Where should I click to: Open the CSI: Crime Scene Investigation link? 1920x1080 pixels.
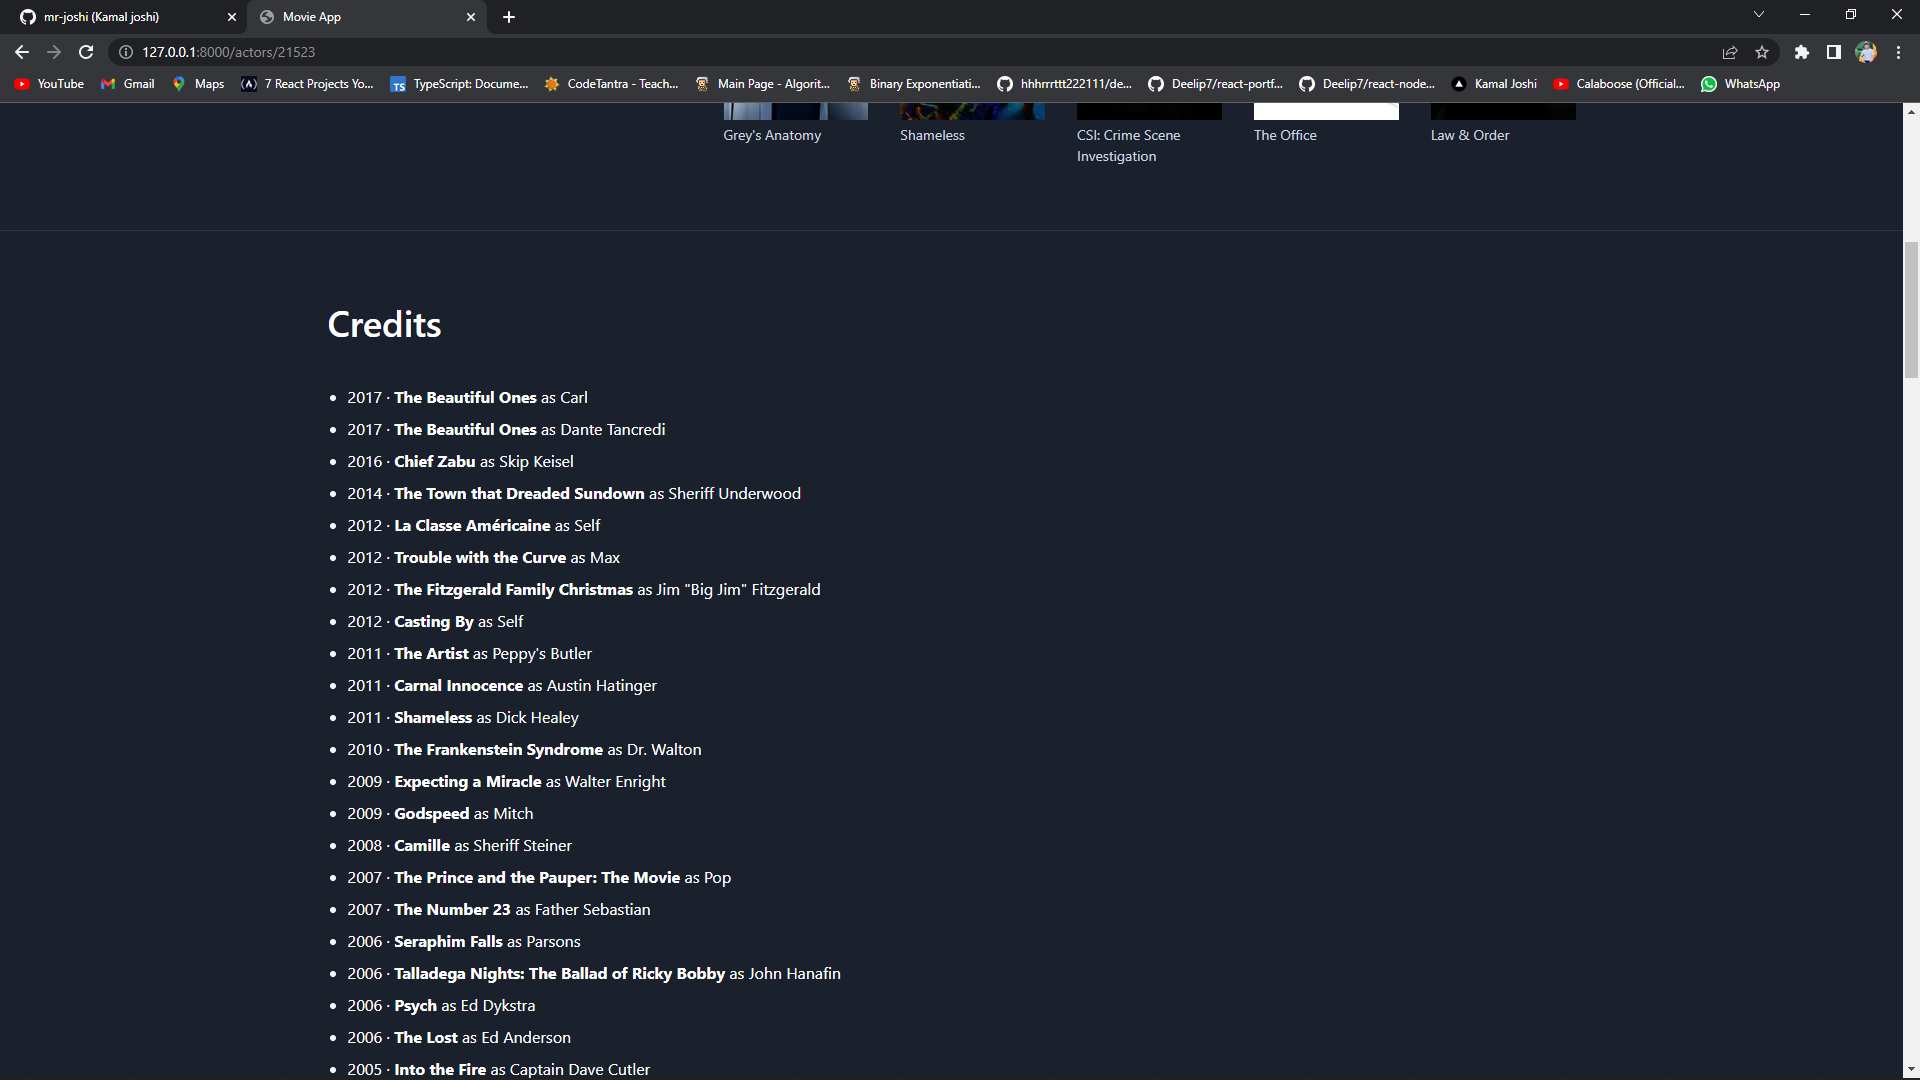(x=1128, y=145)
